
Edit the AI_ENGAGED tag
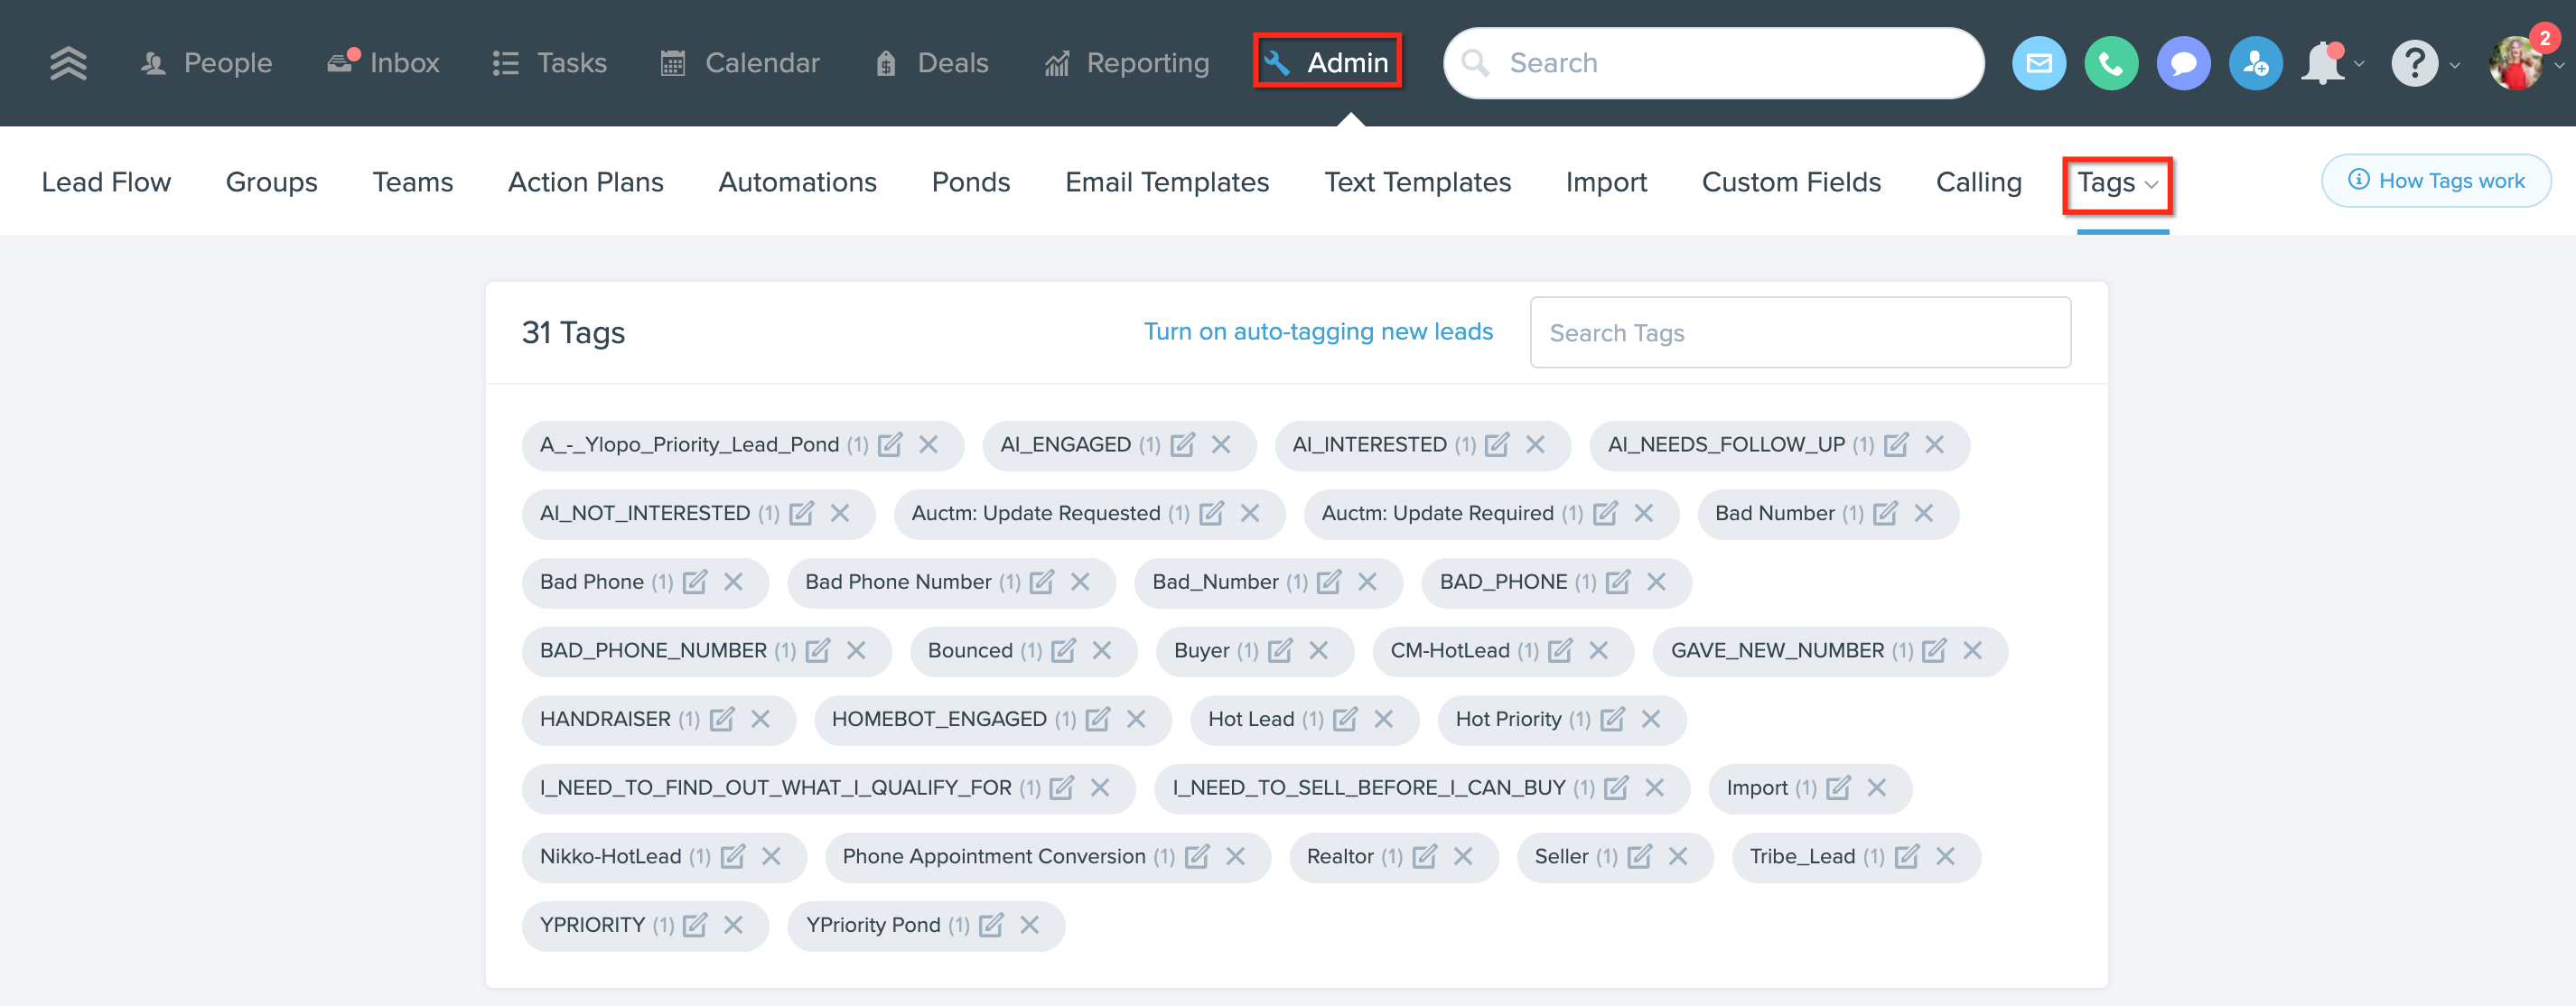pos(1183,444)
